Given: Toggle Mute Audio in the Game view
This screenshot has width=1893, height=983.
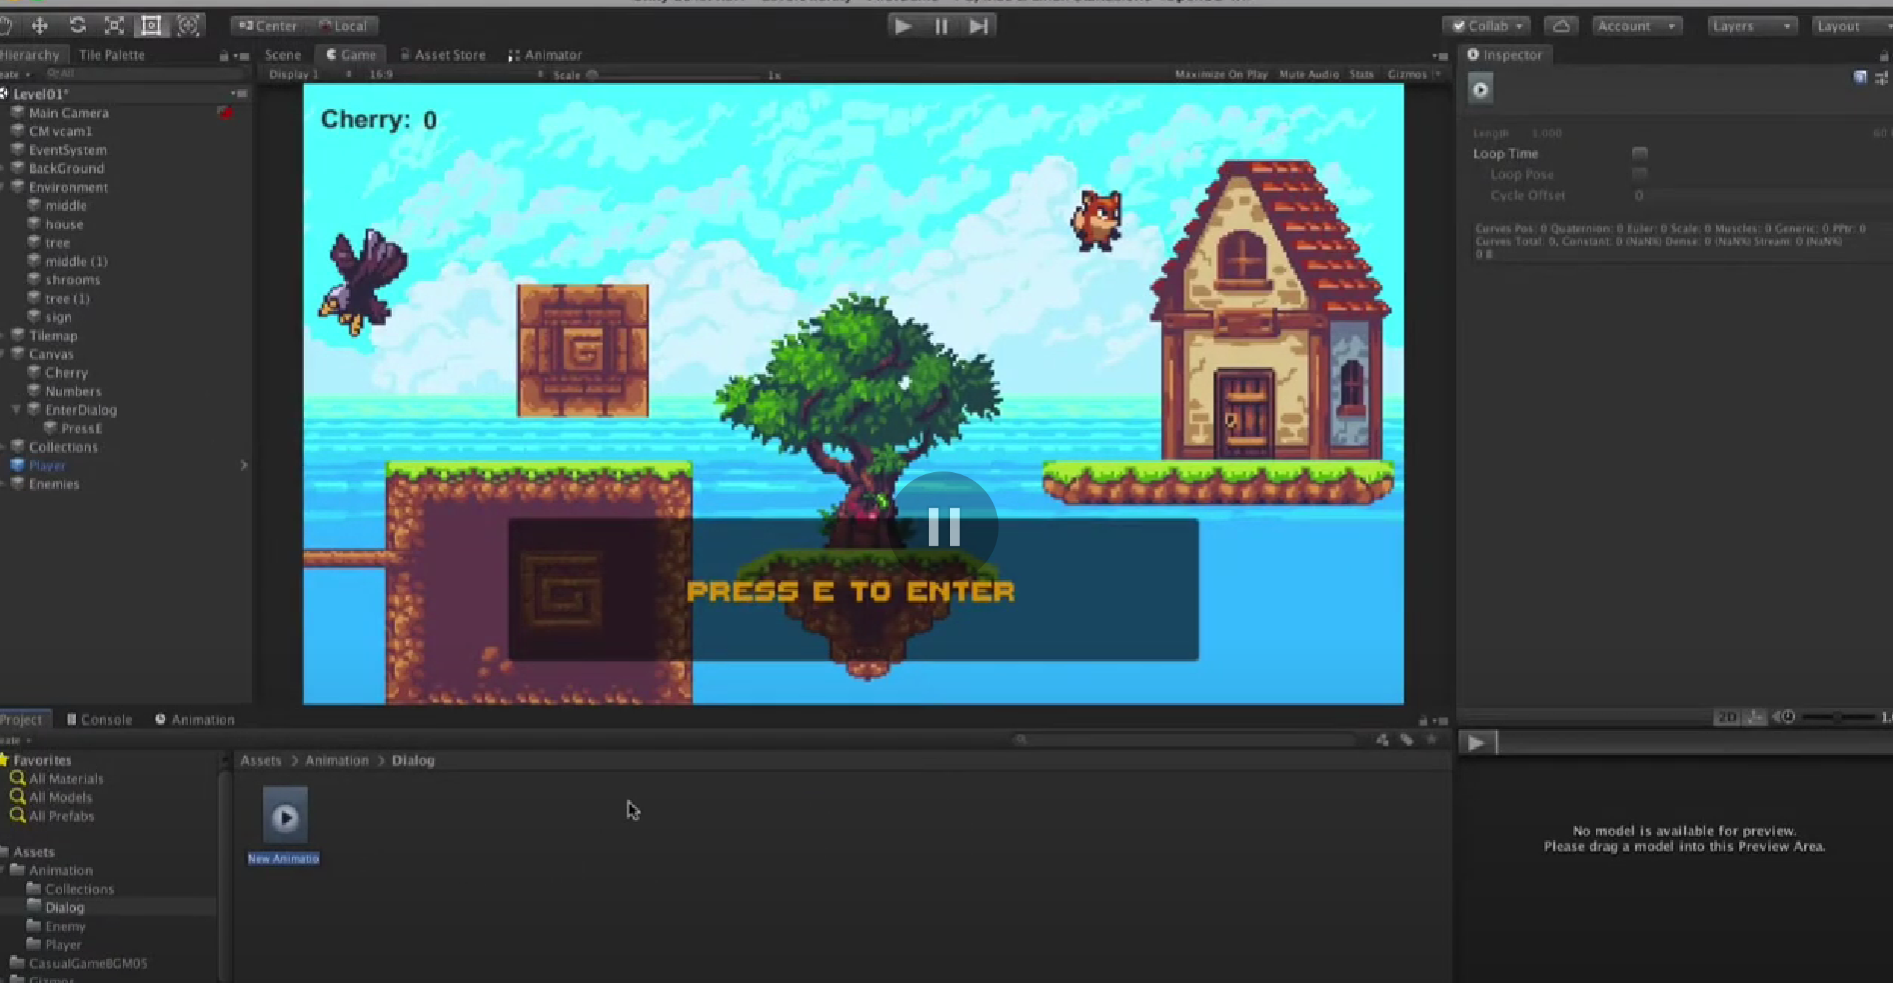Looking at the screenshot, I should 1309,75.
